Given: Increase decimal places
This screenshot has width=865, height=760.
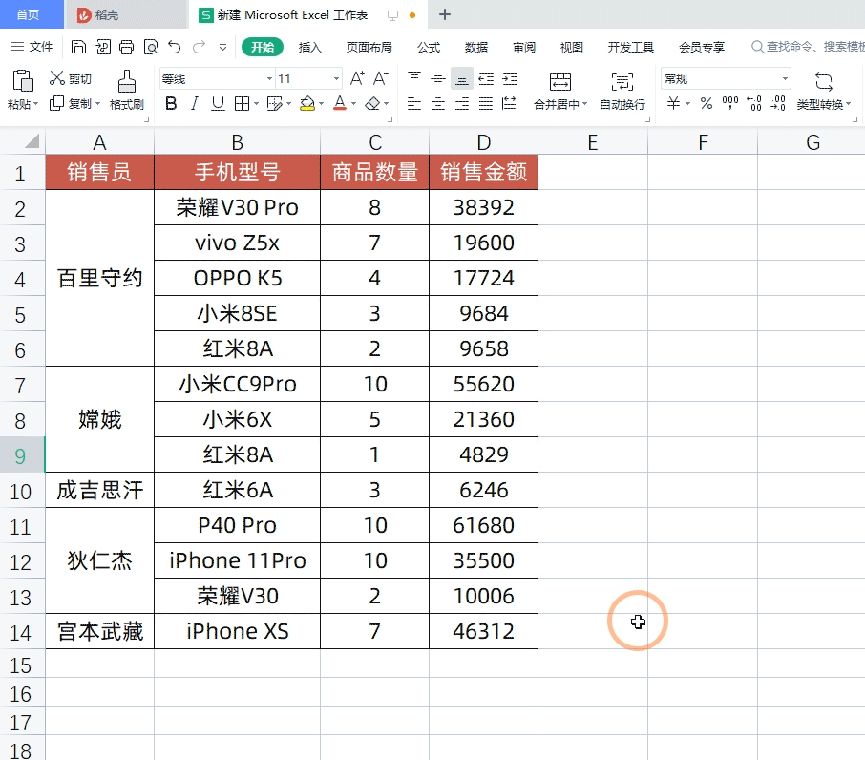Looking at the screenshot, I should (x=754, y=103).
